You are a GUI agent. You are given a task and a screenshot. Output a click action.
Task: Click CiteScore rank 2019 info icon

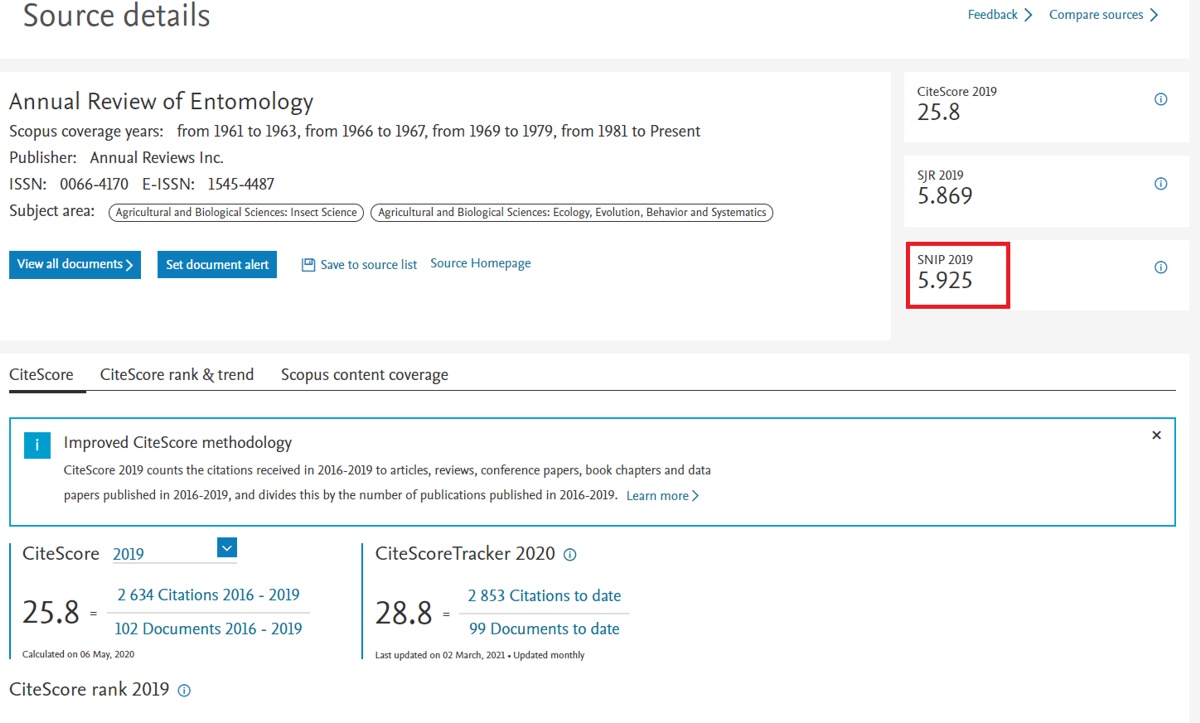(x=184, y=690)
